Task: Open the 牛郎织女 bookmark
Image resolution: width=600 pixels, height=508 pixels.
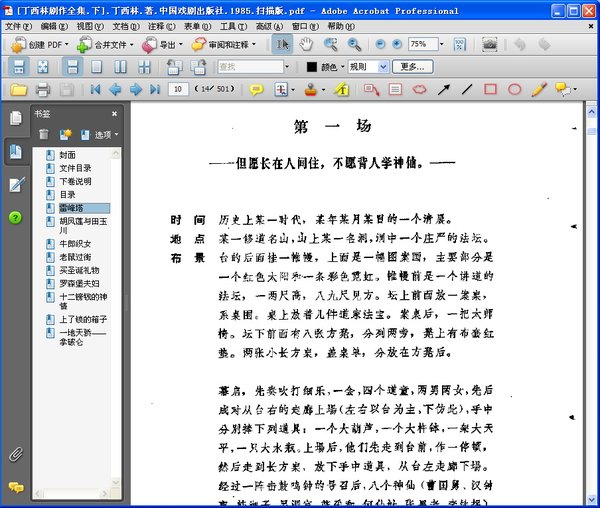Action: click(75, 244)
